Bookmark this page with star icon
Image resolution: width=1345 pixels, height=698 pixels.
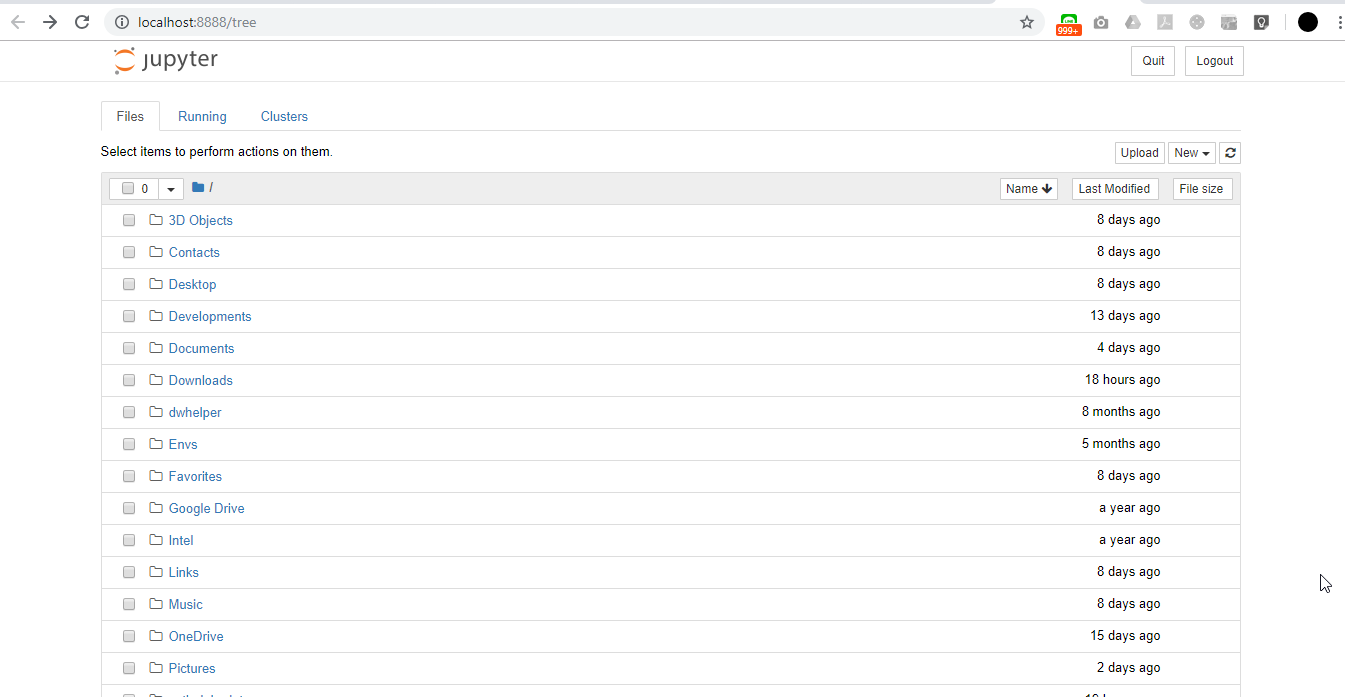[x=1026, y=22]
